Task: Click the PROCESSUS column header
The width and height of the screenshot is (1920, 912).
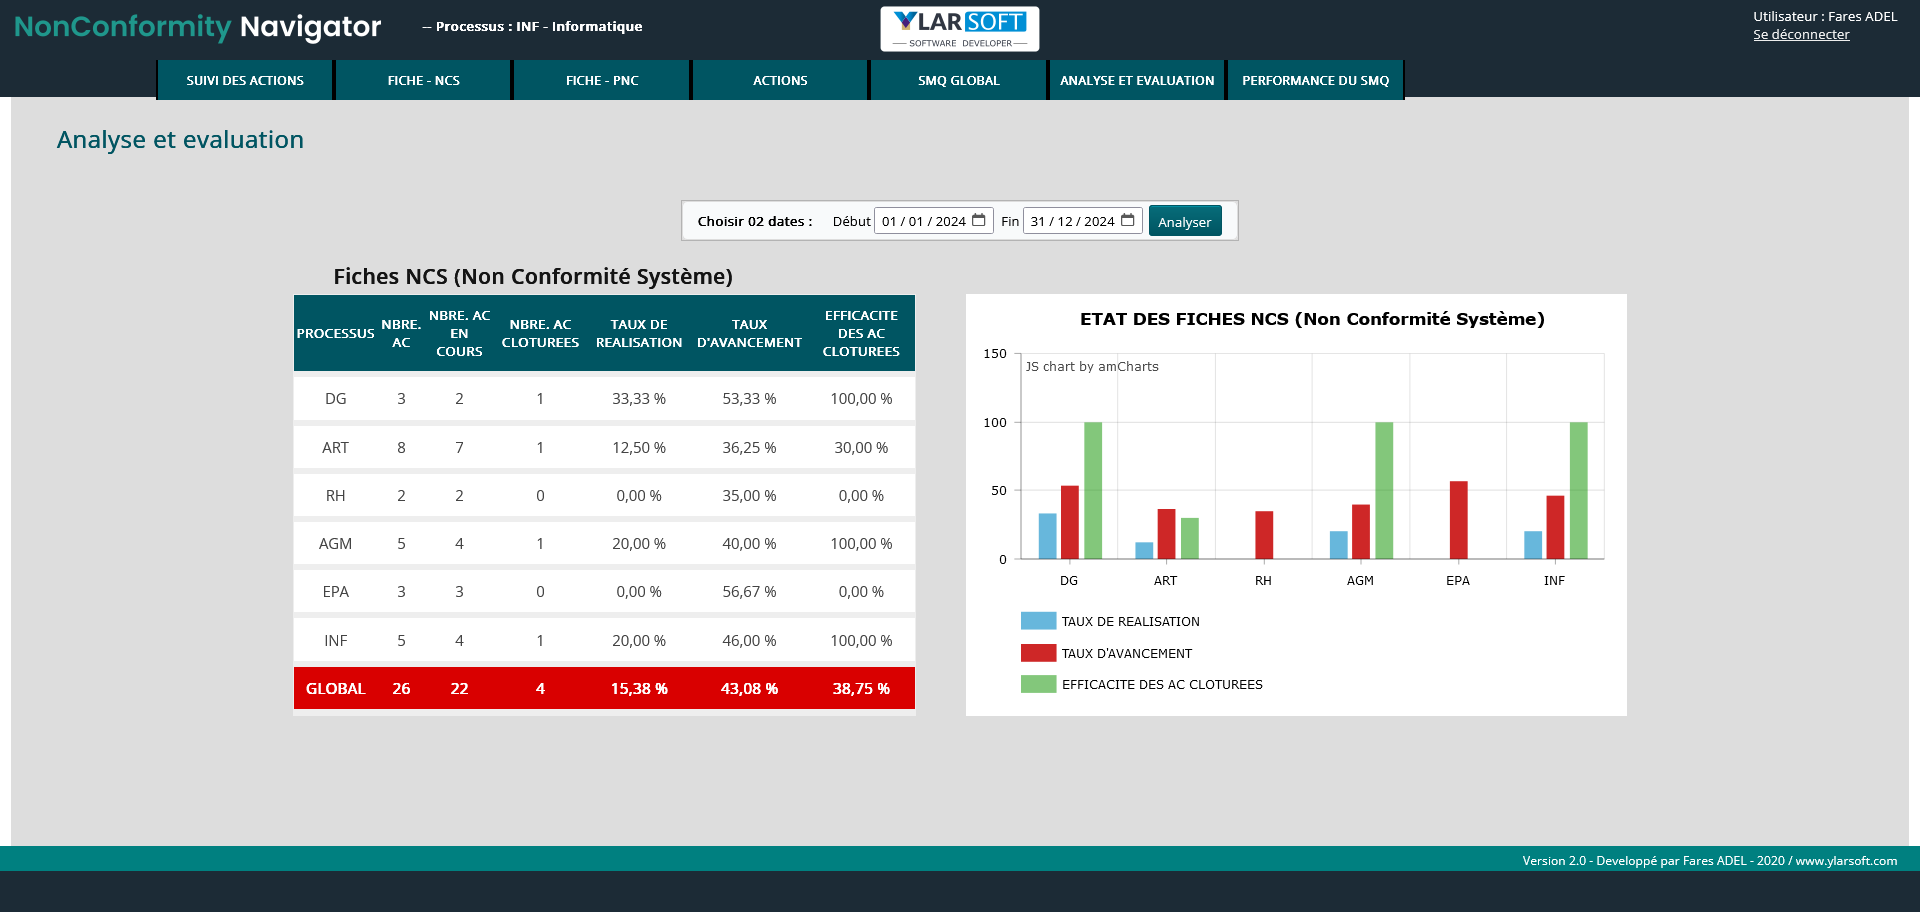Action: 335,334
